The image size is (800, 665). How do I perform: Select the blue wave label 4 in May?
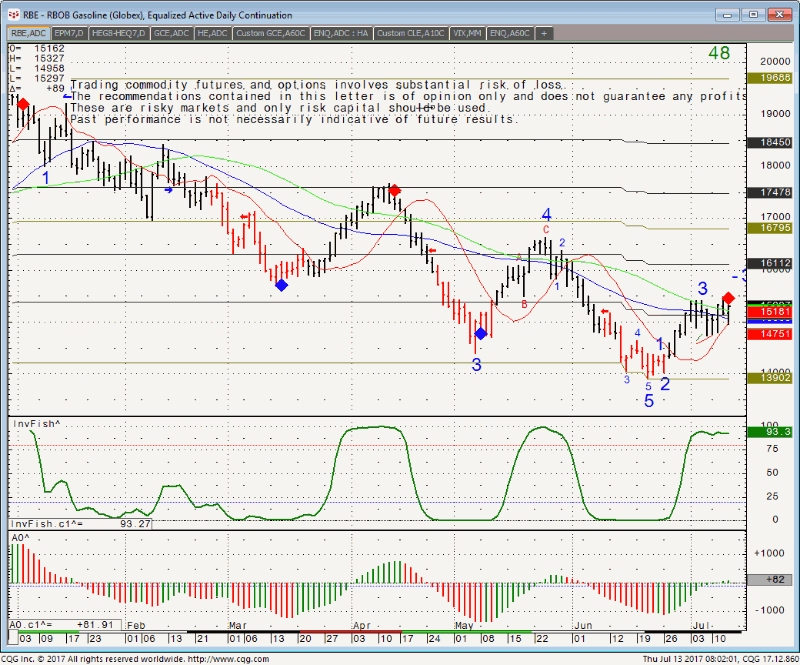[x=546, y=215]
